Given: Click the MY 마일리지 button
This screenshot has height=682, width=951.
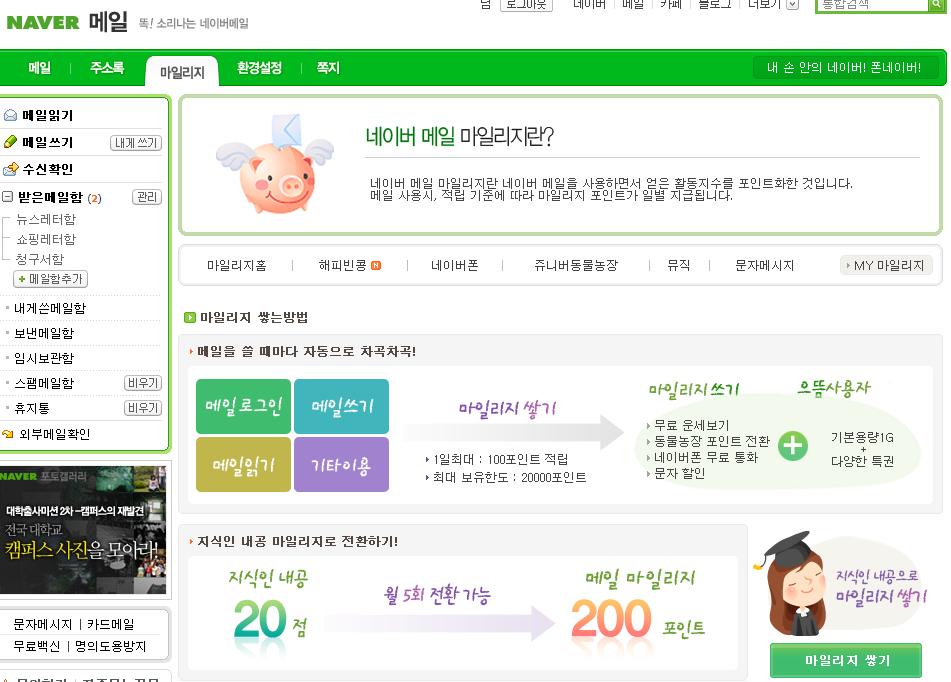Looking at the screenshot, I should click(x=885, y=265).
